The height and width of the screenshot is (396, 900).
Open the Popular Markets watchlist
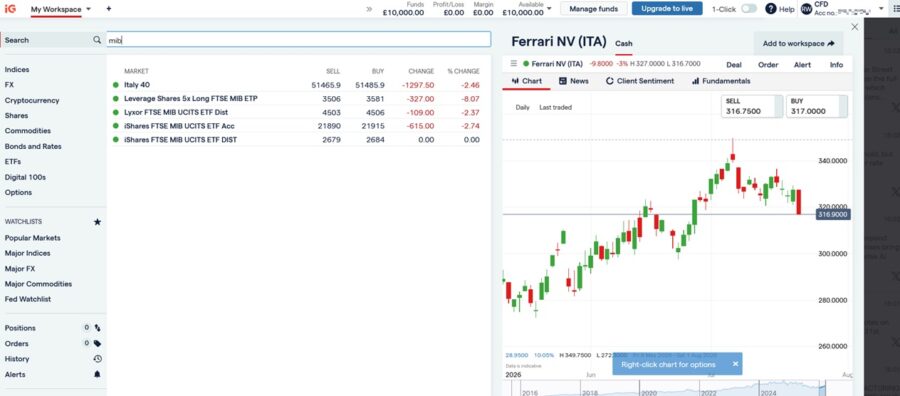pyautogui.click(x=33, y=238)
